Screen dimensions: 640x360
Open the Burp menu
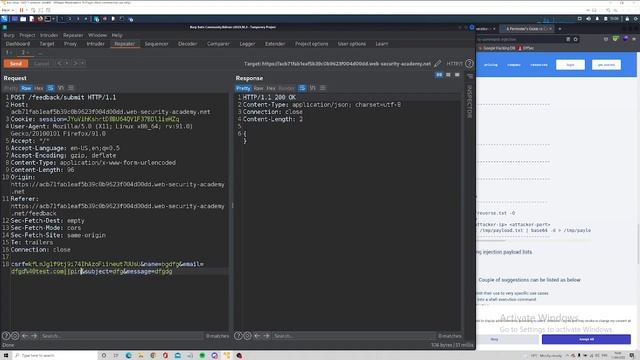9,36
